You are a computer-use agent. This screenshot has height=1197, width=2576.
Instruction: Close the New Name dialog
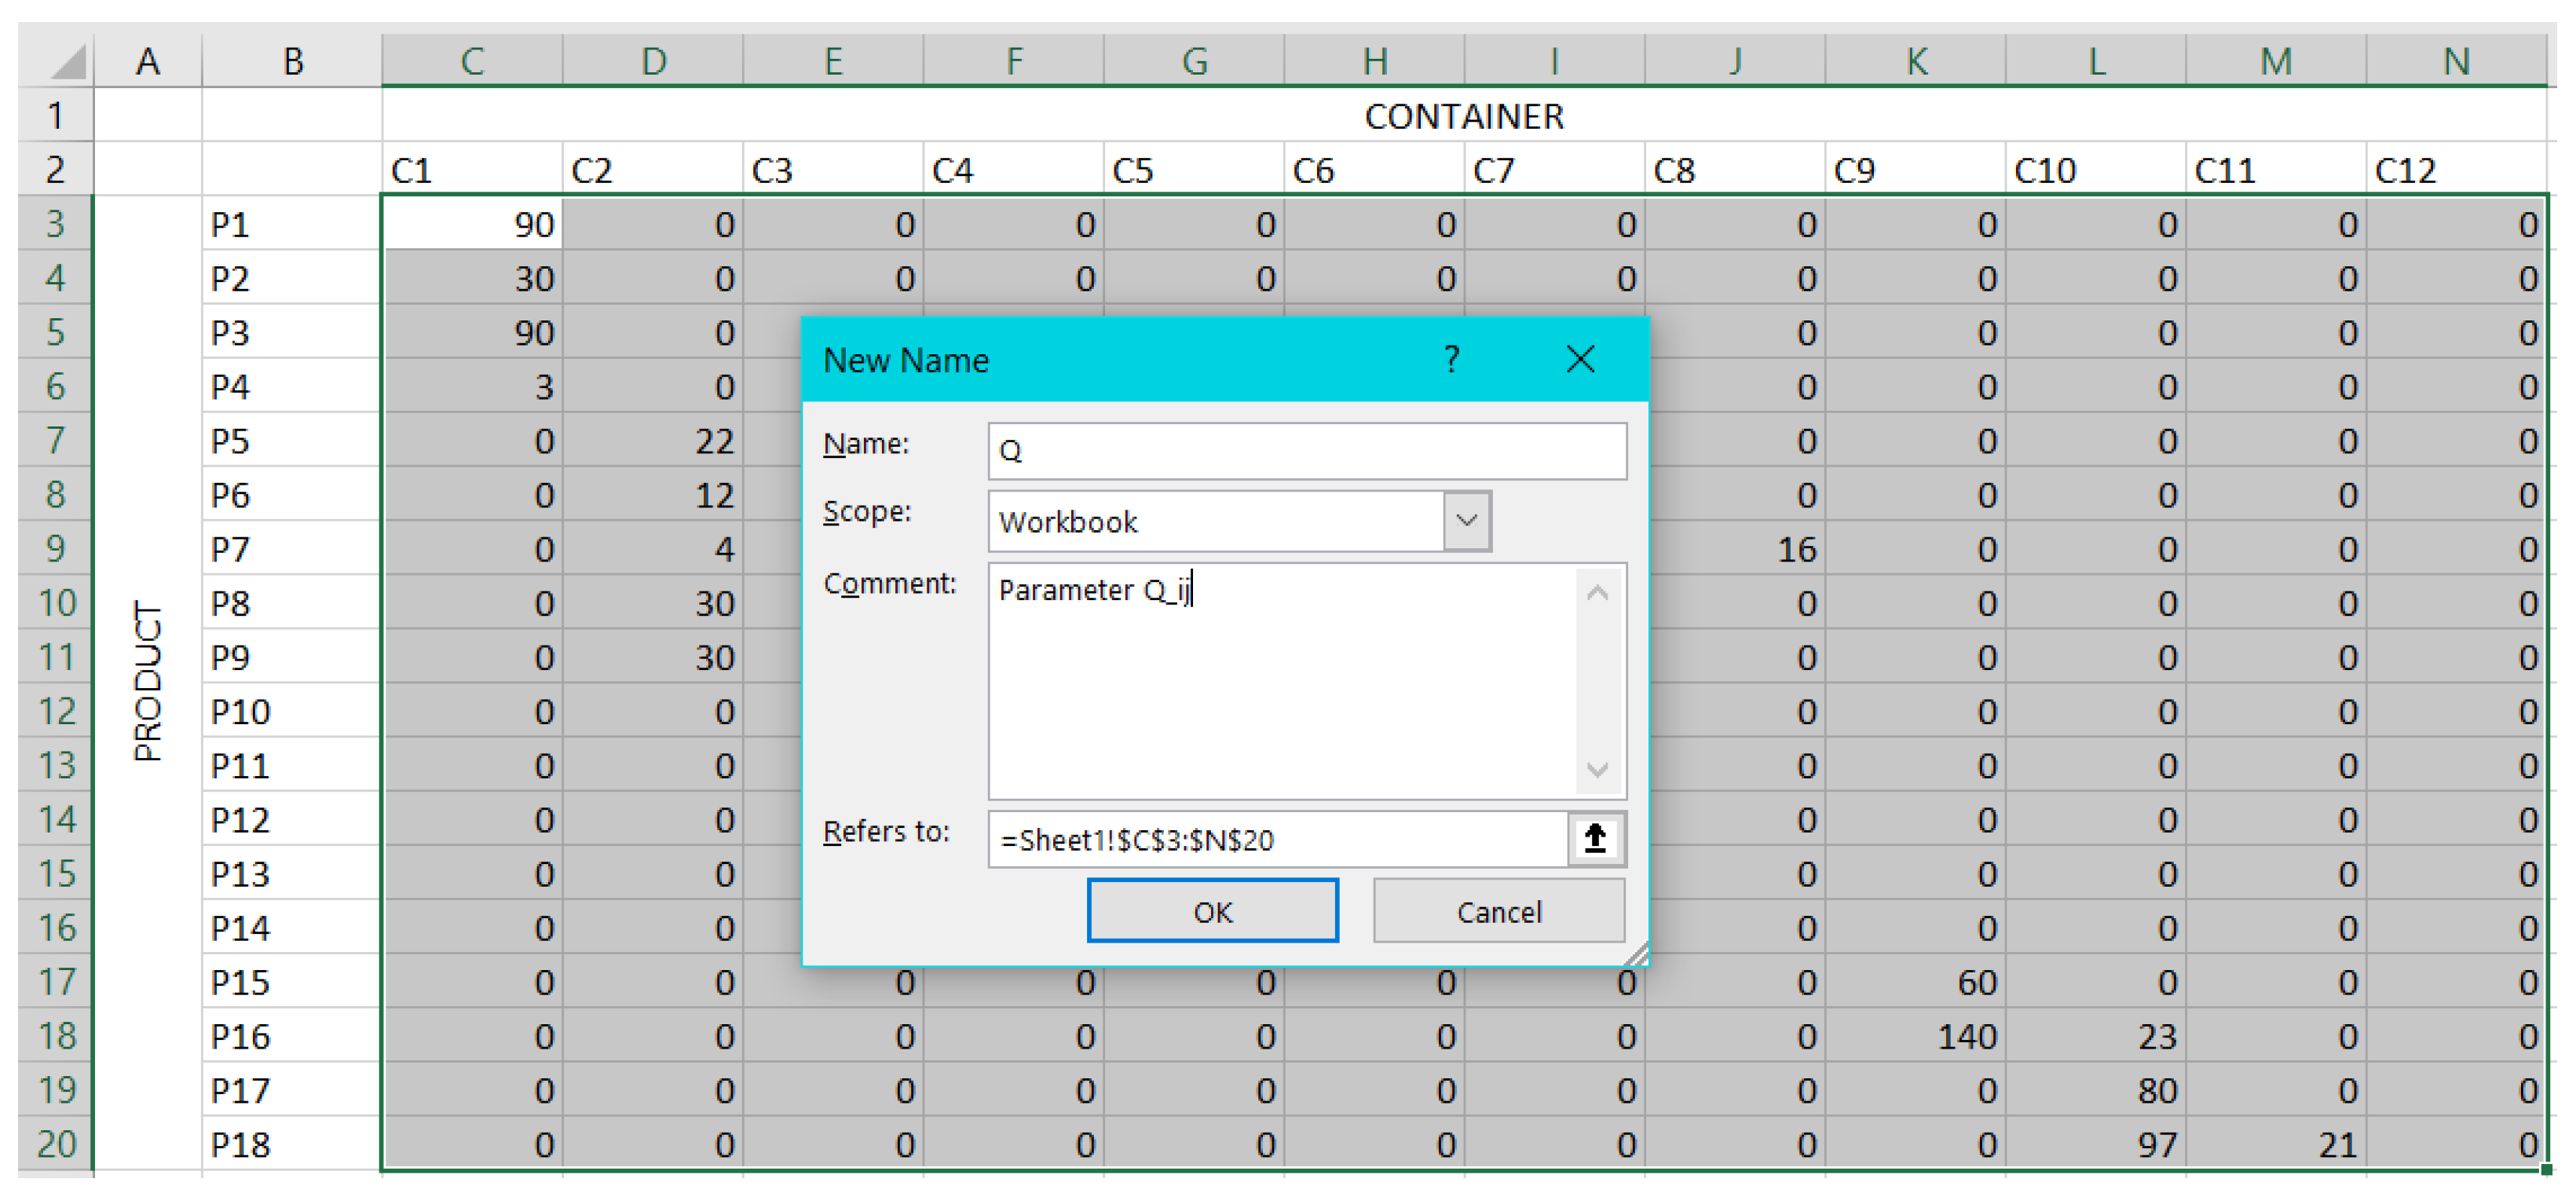1580,359
